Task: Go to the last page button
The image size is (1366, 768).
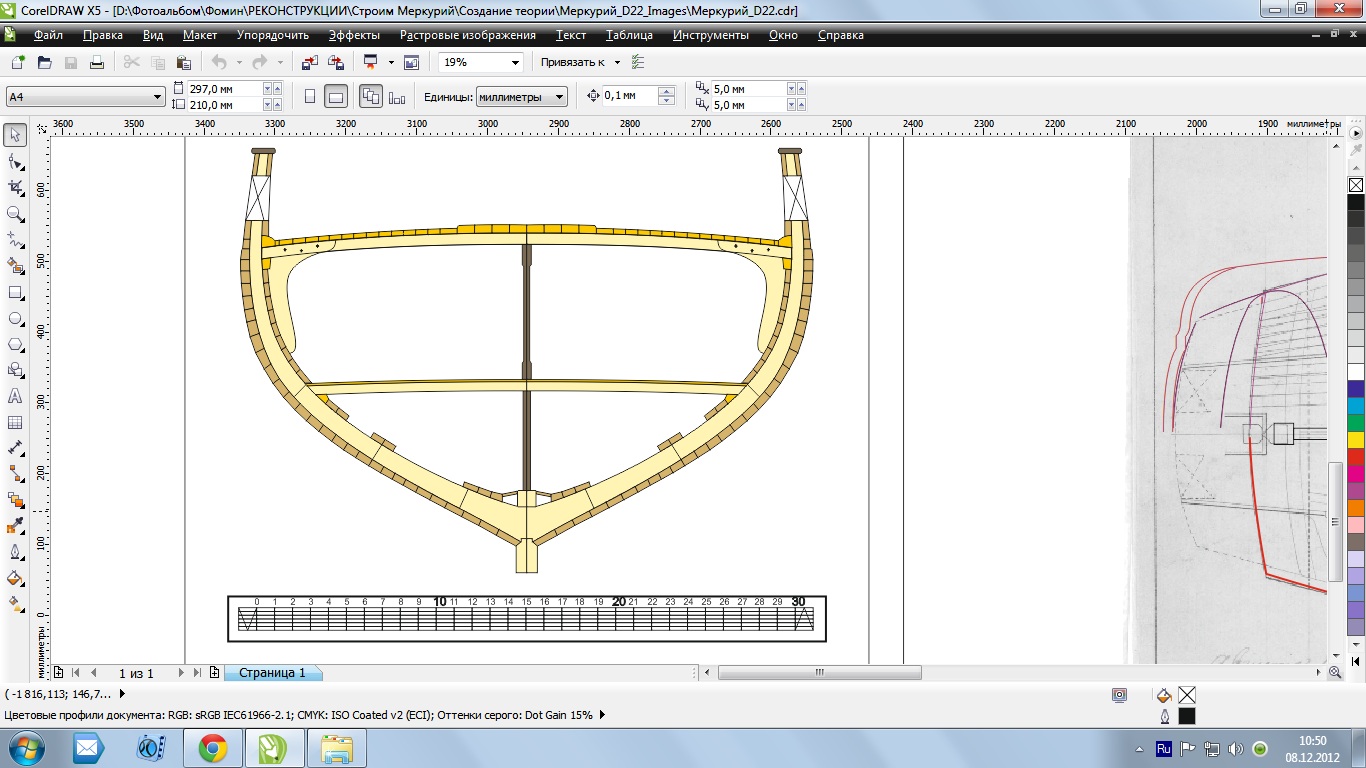Action: tap(197, 673)
